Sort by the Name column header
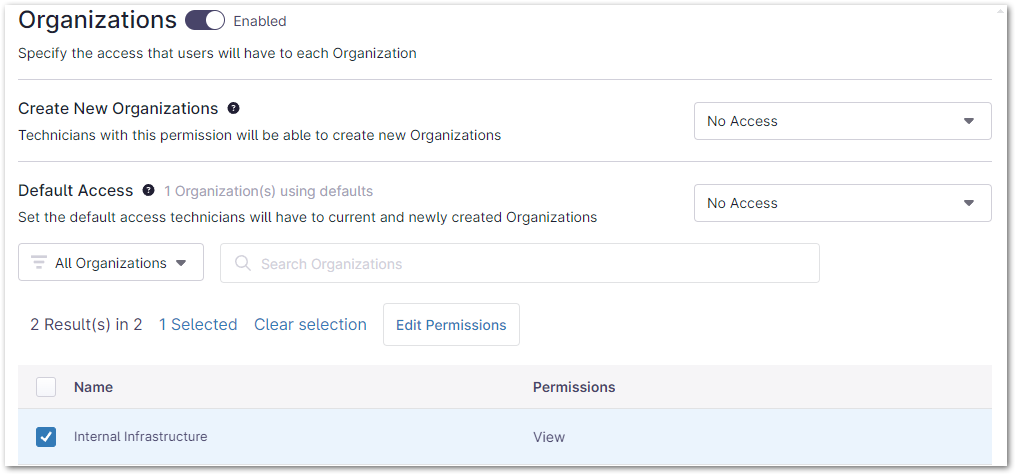 click(x=93, y=387)
